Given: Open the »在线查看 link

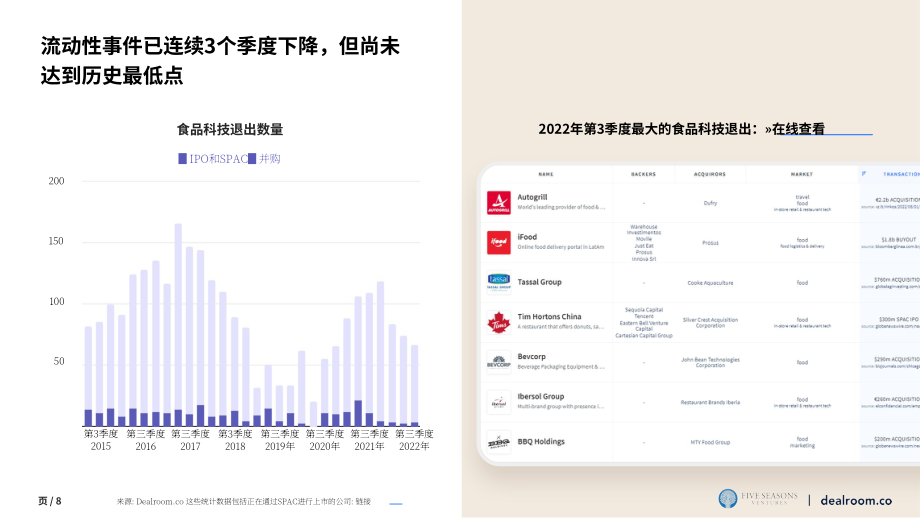Looking at the screenshot, I should point(795,129).
